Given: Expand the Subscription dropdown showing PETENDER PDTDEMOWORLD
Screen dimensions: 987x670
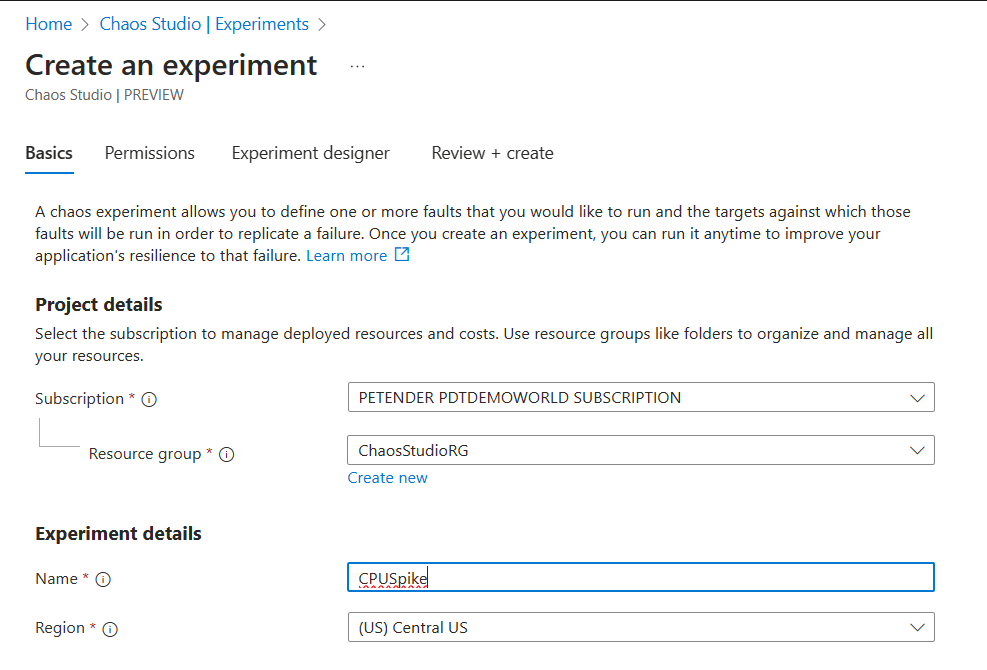Looking at the screenshot, I should [x=640, y=397].
